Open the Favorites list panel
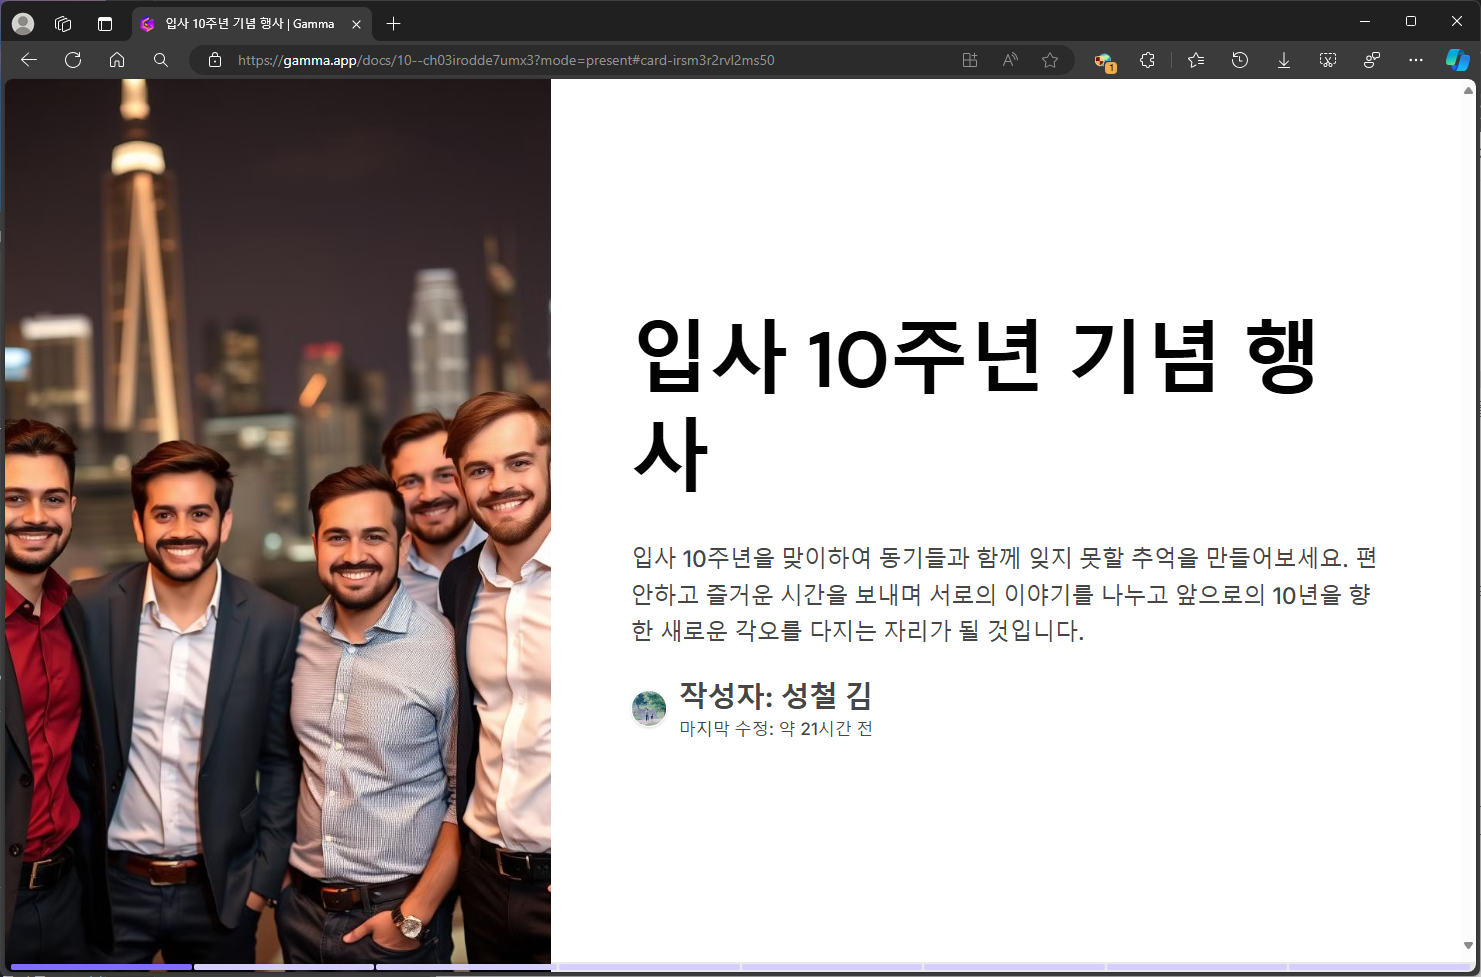 click(1196, 60)
